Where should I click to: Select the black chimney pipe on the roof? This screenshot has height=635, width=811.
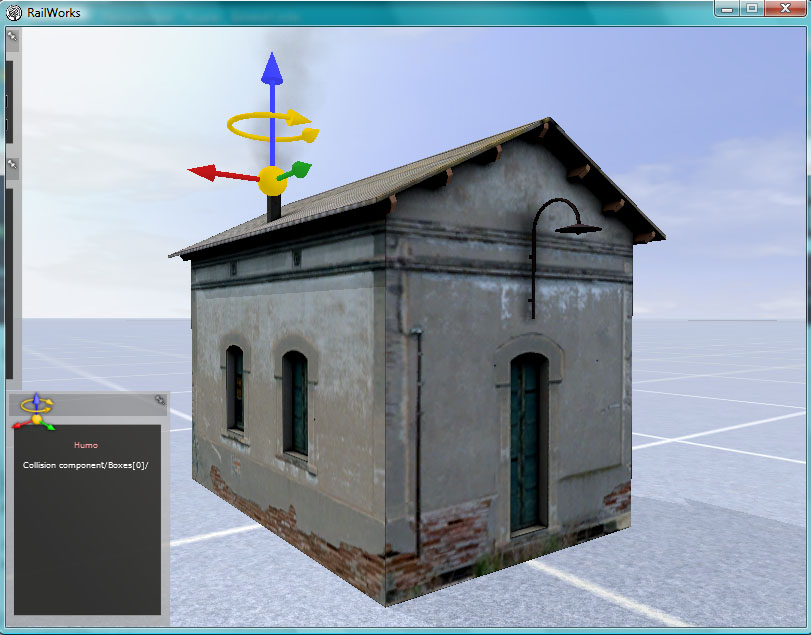273,209
